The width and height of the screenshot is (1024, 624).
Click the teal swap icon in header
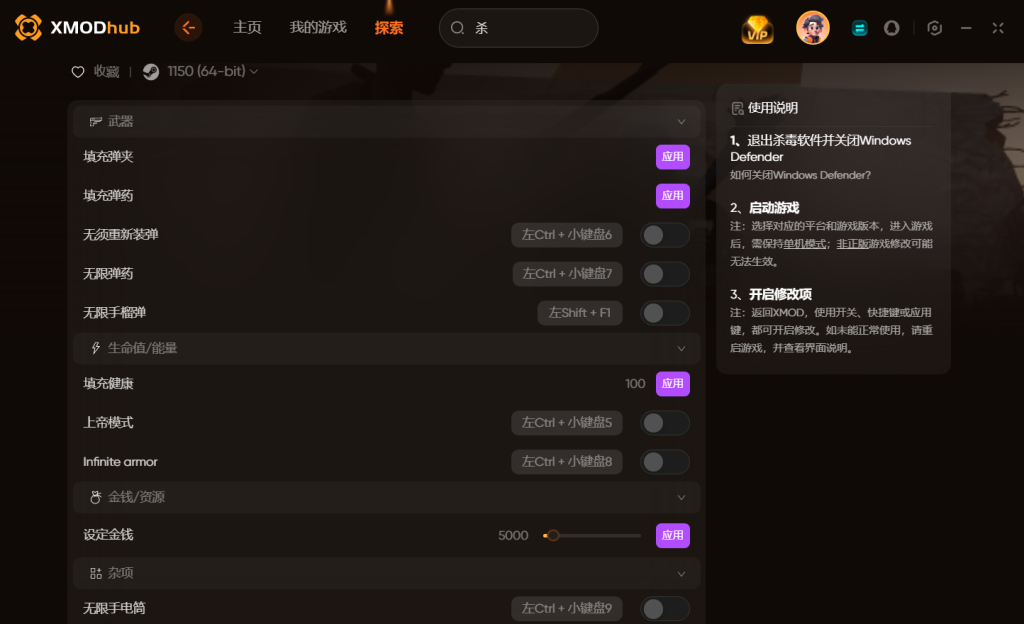[x=859, y=28]
